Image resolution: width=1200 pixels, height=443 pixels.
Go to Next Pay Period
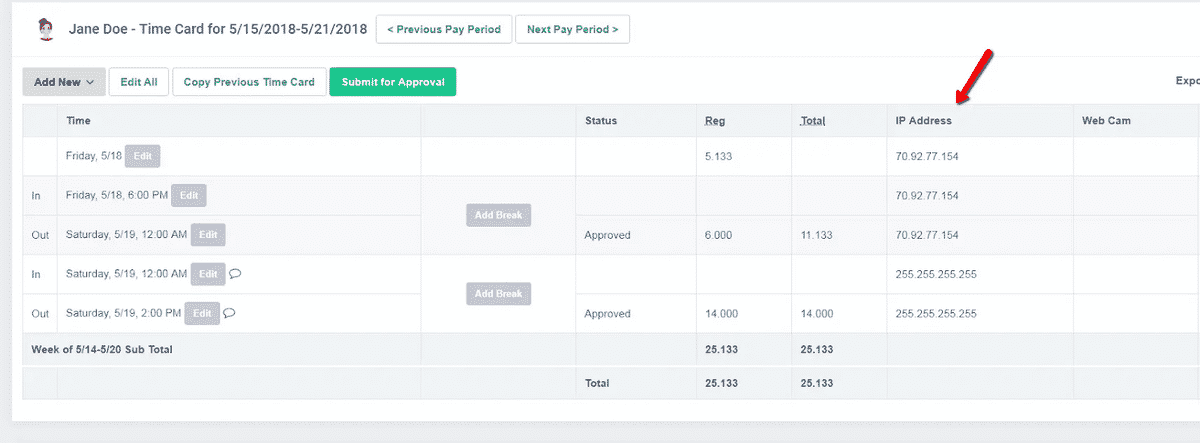(x=572, y=29)
